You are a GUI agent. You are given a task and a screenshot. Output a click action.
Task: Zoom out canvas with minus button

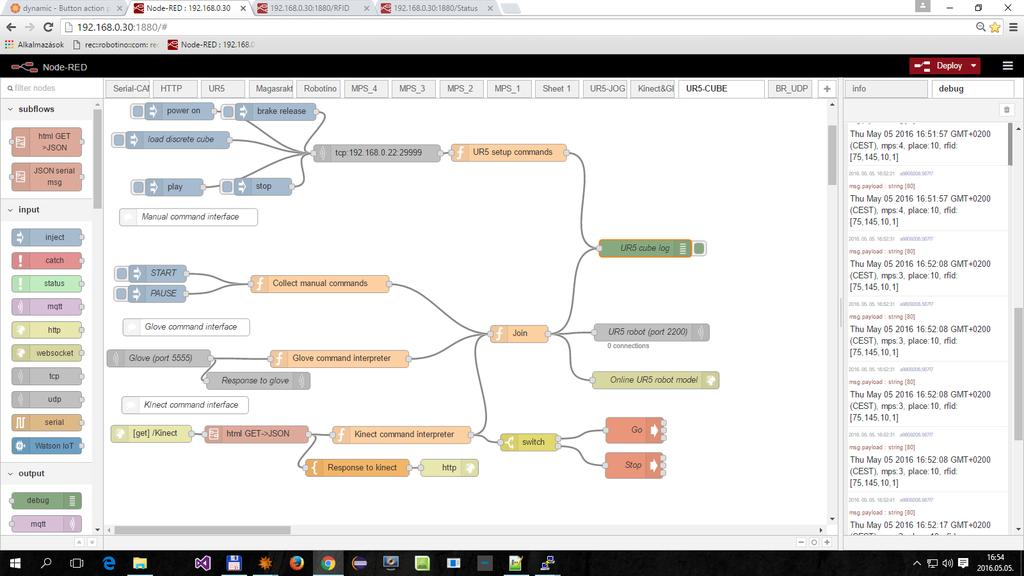tap(801, 542)
